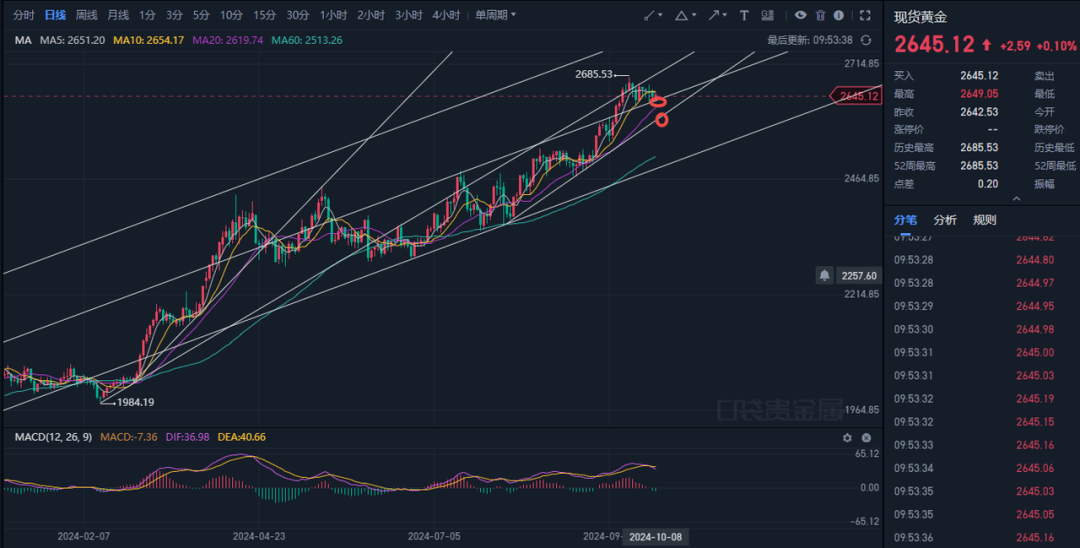The width and height of the screenshot is (1080, 548).
Task: Select the 15分 timeframe button
Action: pyautogui.click(x=264, y=15)
